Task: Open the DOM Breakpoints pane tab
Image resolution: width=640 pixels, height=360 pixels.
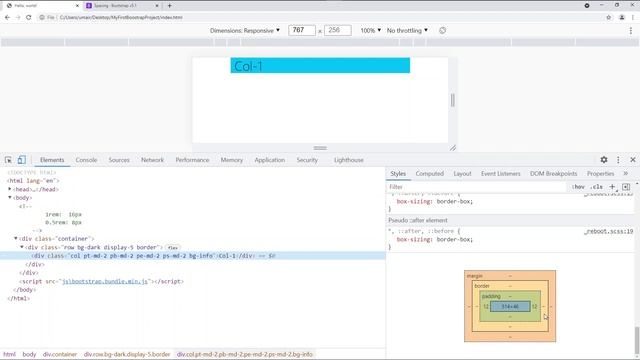Action: (x=553, y=173)
